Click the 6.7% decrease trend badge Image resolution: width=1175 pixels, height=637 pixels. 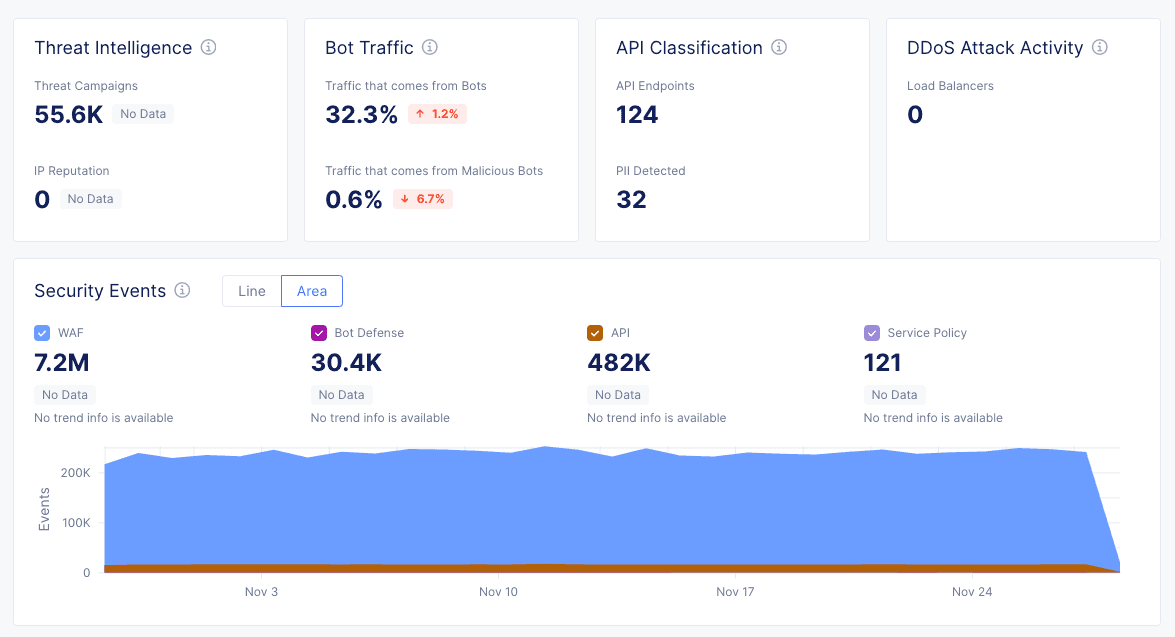(423, 199)
